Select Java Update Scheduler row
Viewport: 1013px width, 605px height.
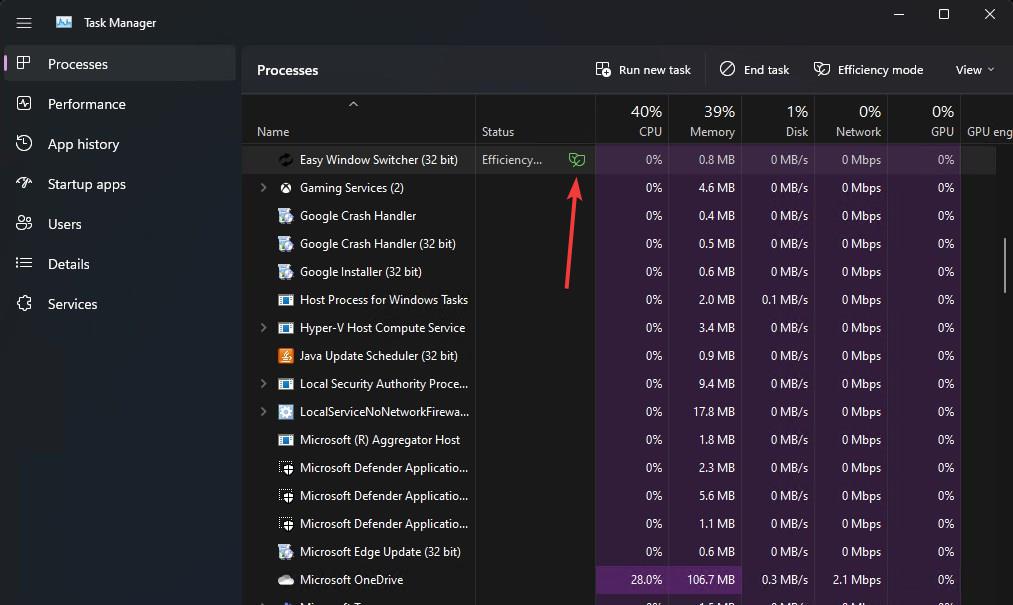[378, 356]
